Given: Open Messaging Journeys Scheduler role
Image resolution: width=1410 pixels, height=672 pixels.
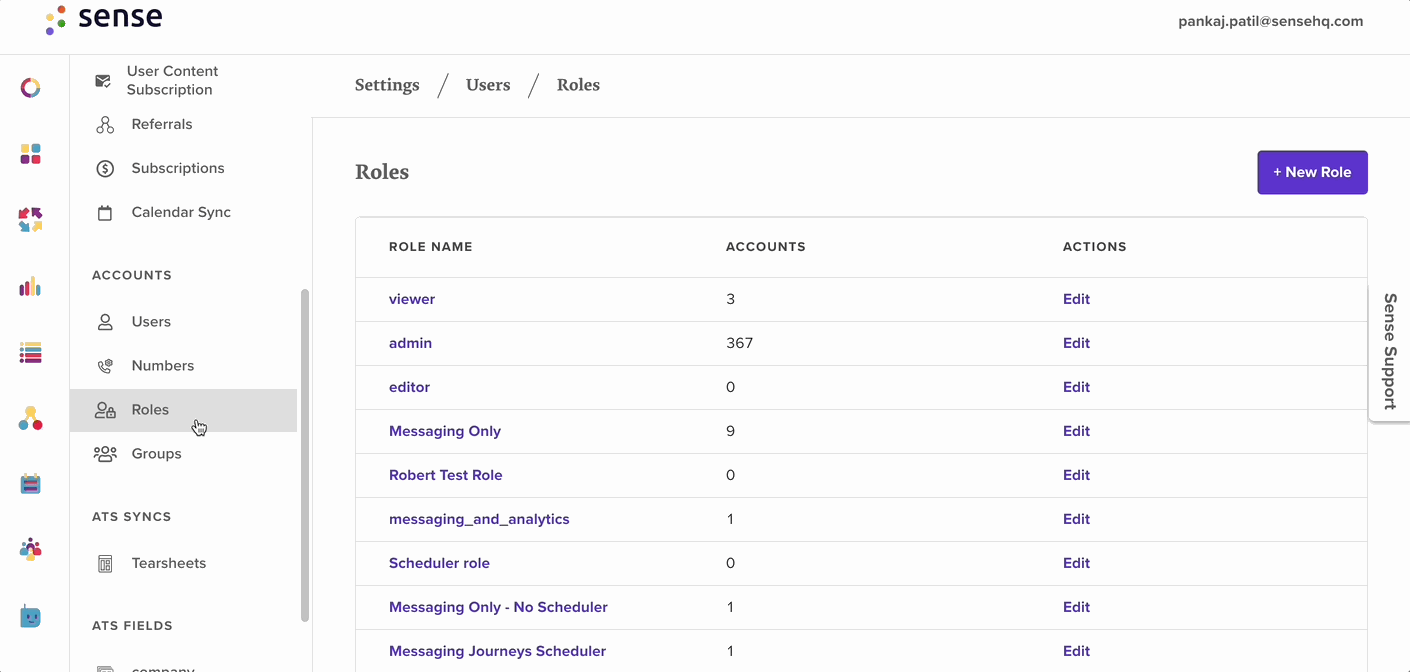Looking at the screenshot, I should click(x=497, y=651).
